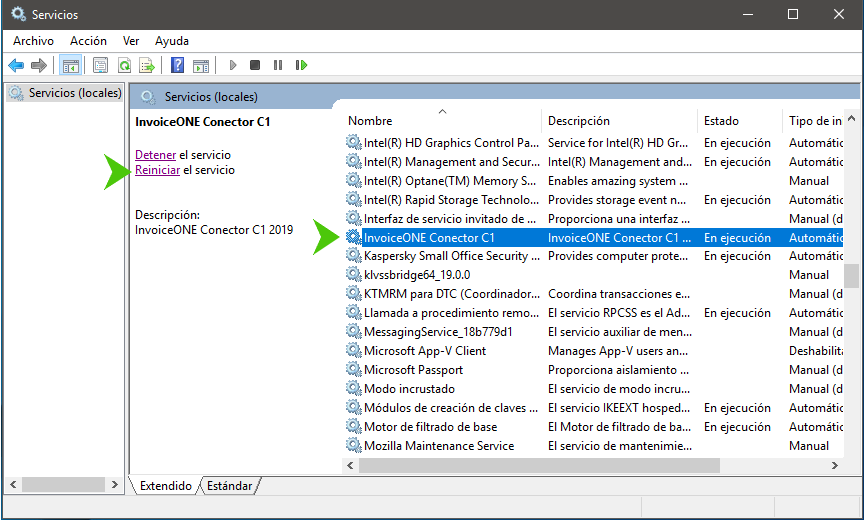
Task: Click the Stop service square icon
Action: 255,66
